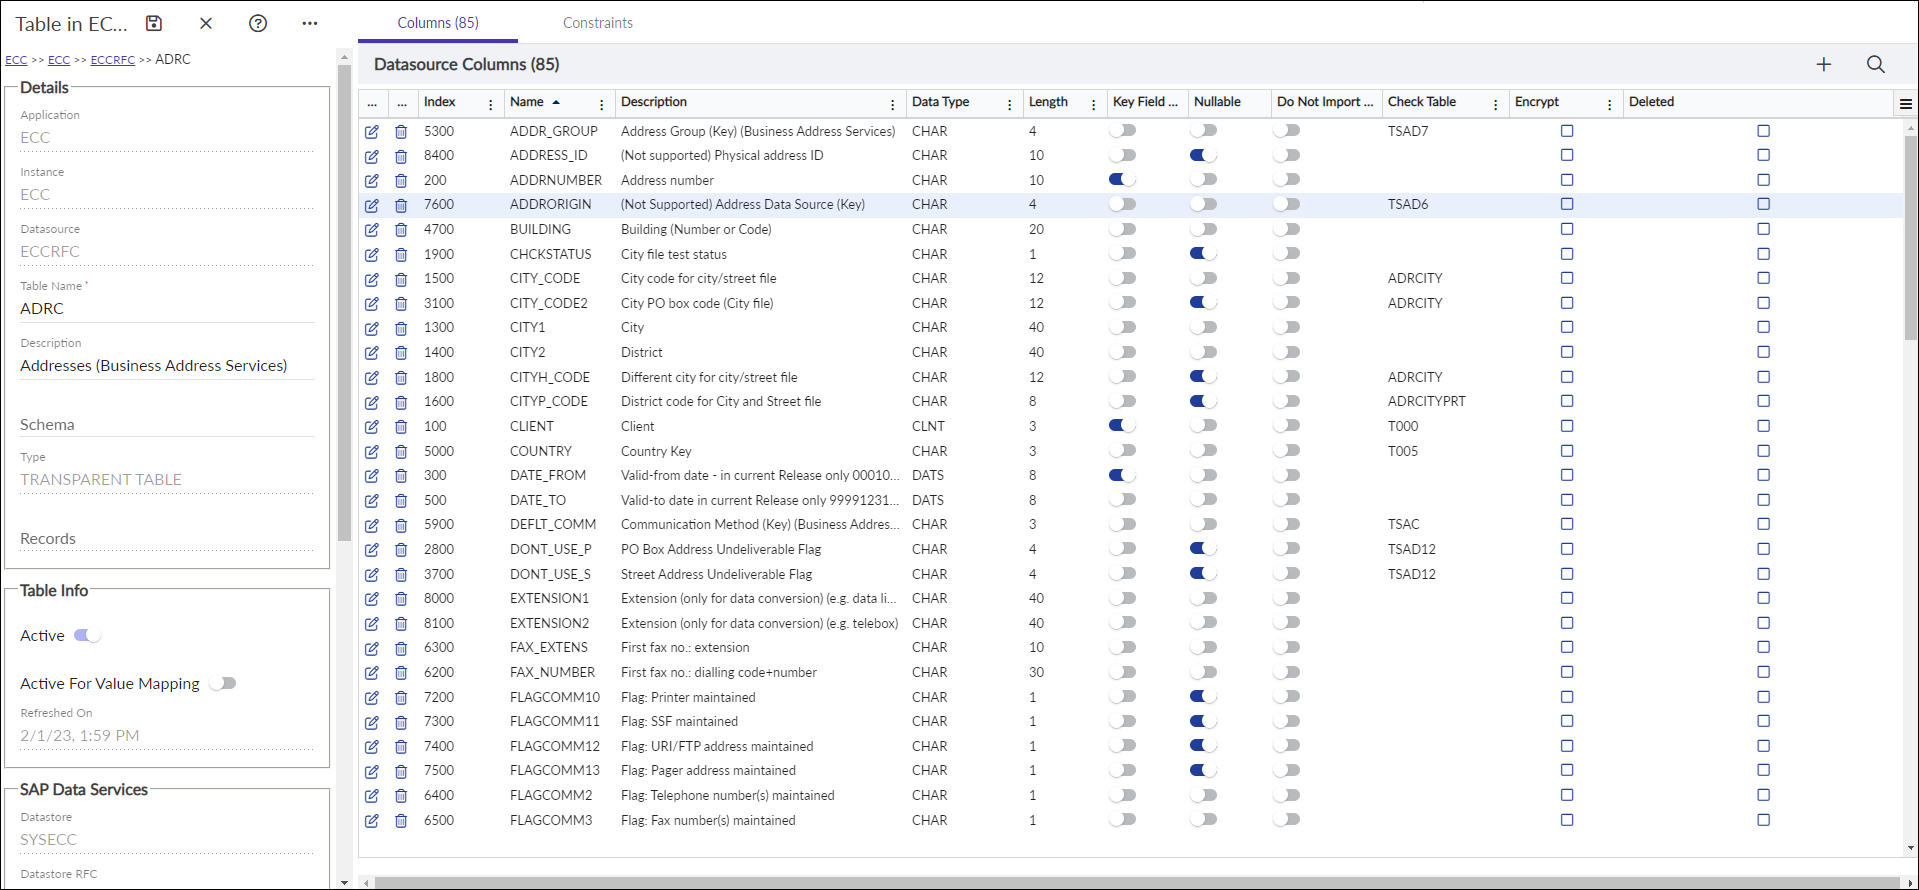Screen dimensions: 1919x890
Task: Open the Length column header menu
Action: coord(1093,104)
